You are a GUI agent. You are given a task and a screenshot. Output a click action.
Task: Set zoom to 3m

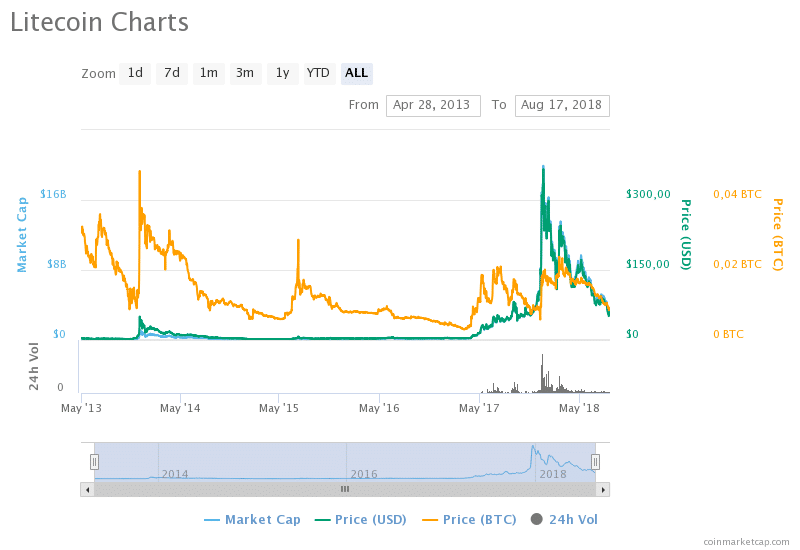(x=245, y=73)
